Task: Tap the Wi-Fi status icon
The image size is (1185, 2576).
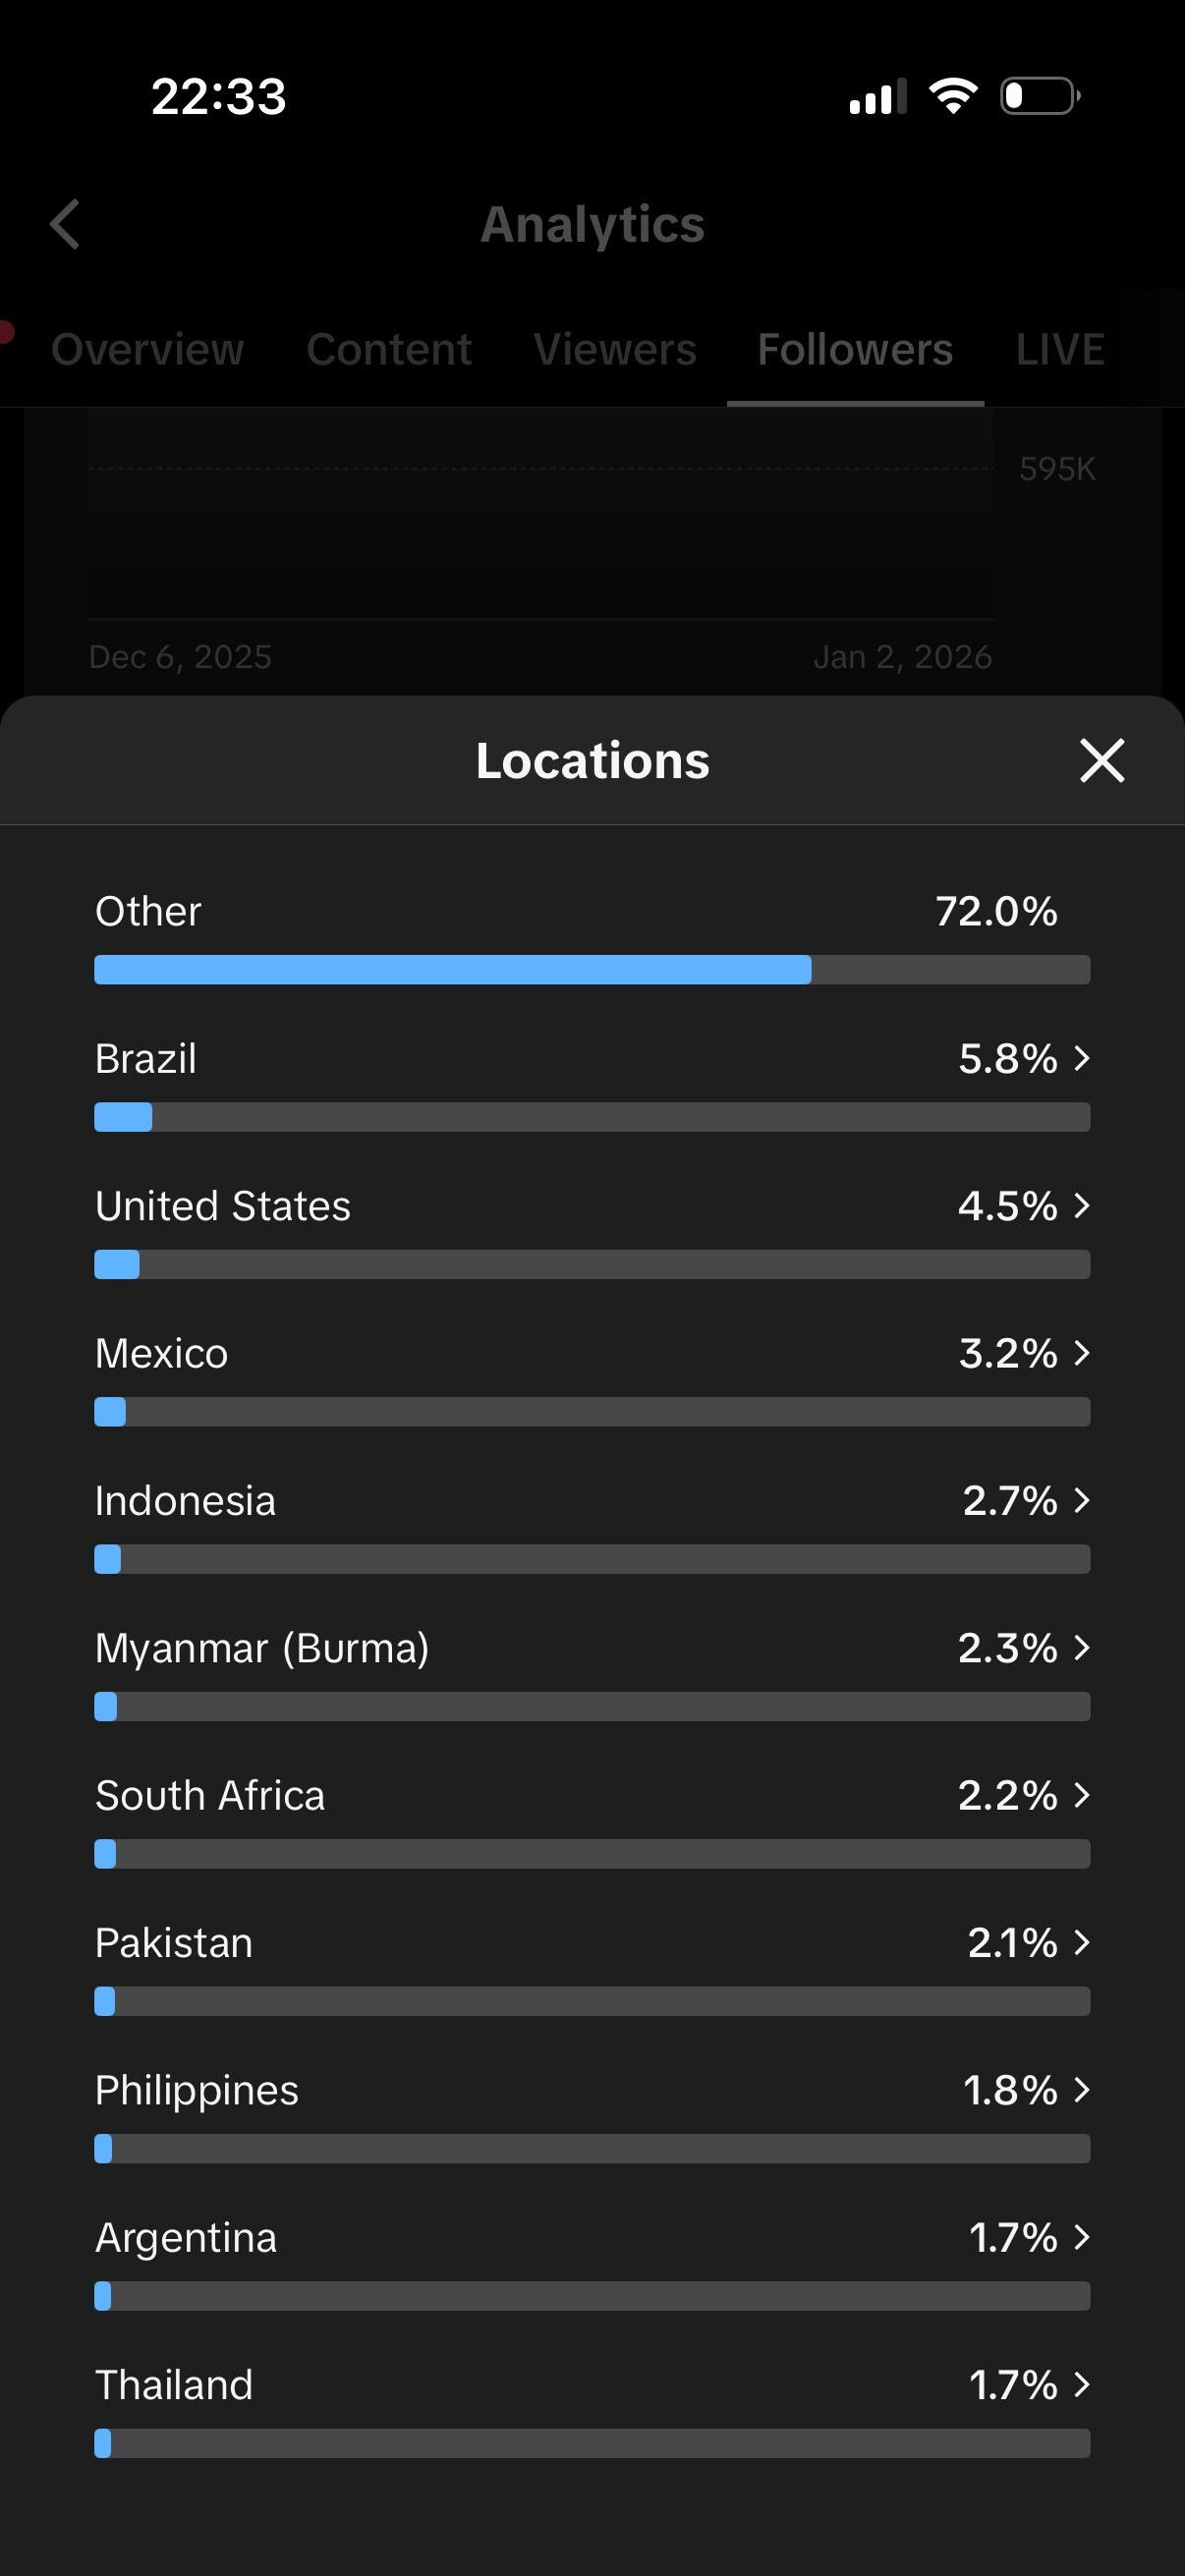Action: 953,96
